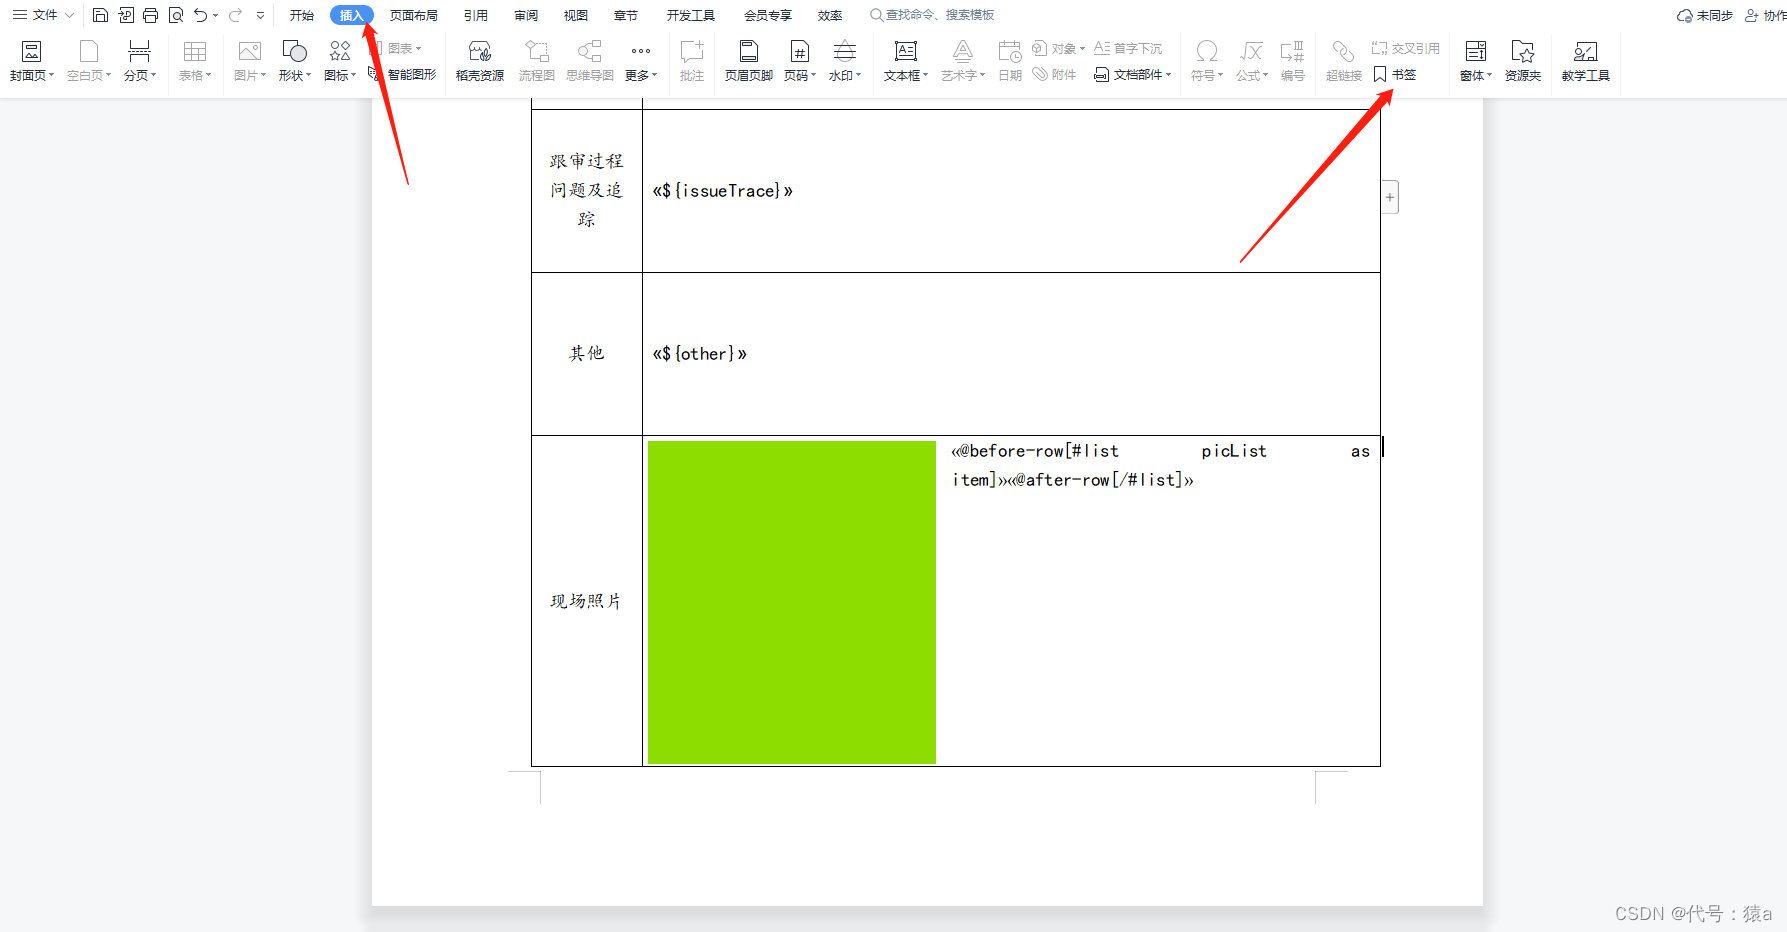Click the 协作 collaboration button
Viewport: 1787px width, 932px height.
[1766, 15]
